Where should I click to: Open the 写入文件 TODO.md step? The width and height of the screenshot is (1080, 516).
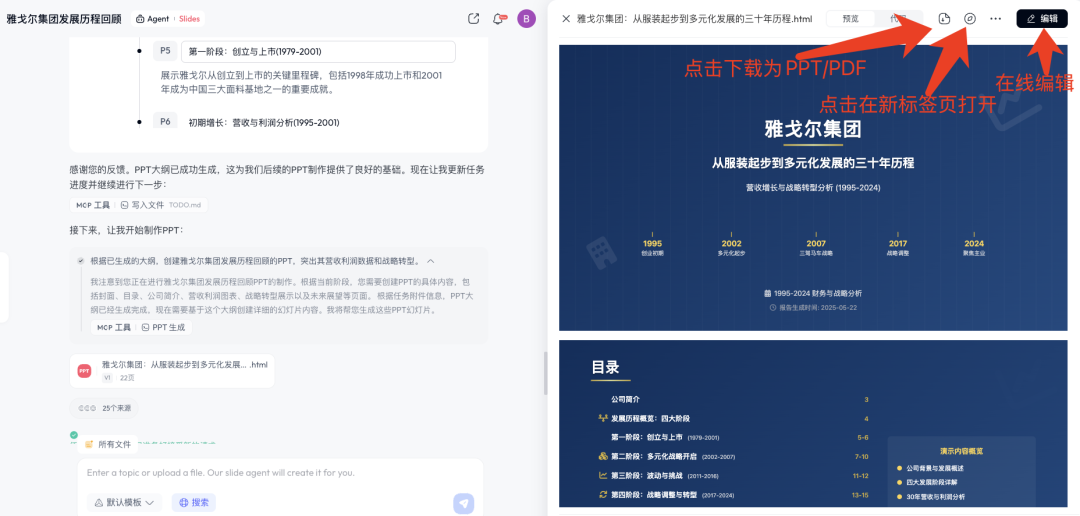pos(160,205)
